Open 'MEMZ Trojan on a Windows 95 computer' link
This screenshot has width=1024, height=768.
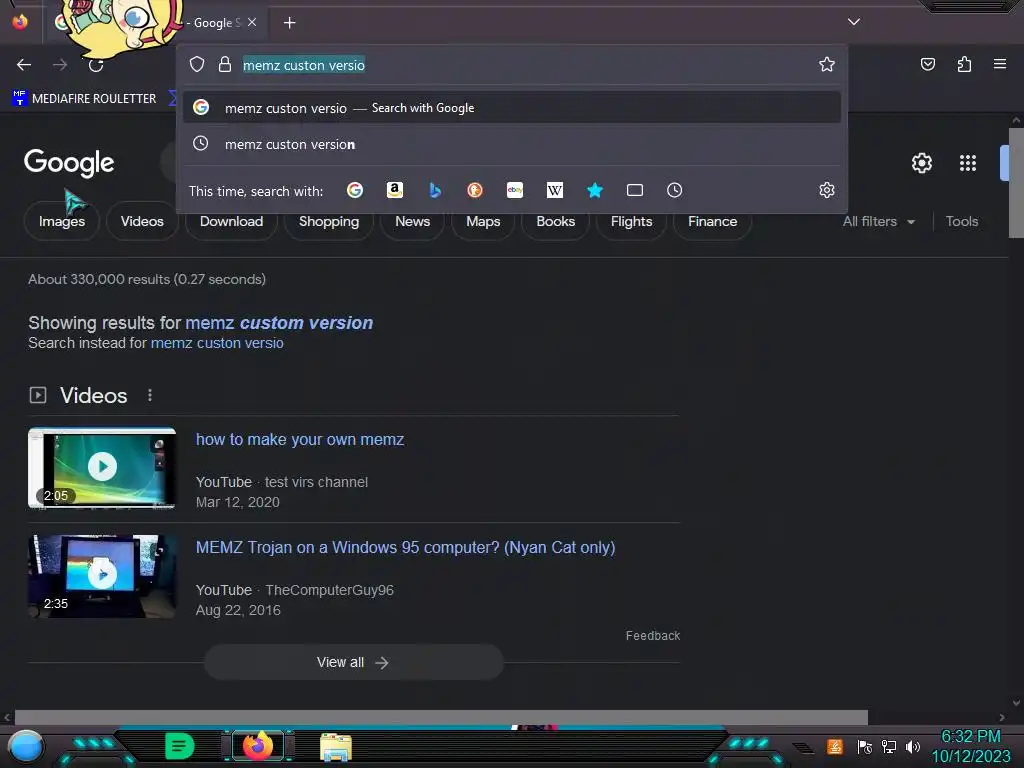click(x=405, y=547)
